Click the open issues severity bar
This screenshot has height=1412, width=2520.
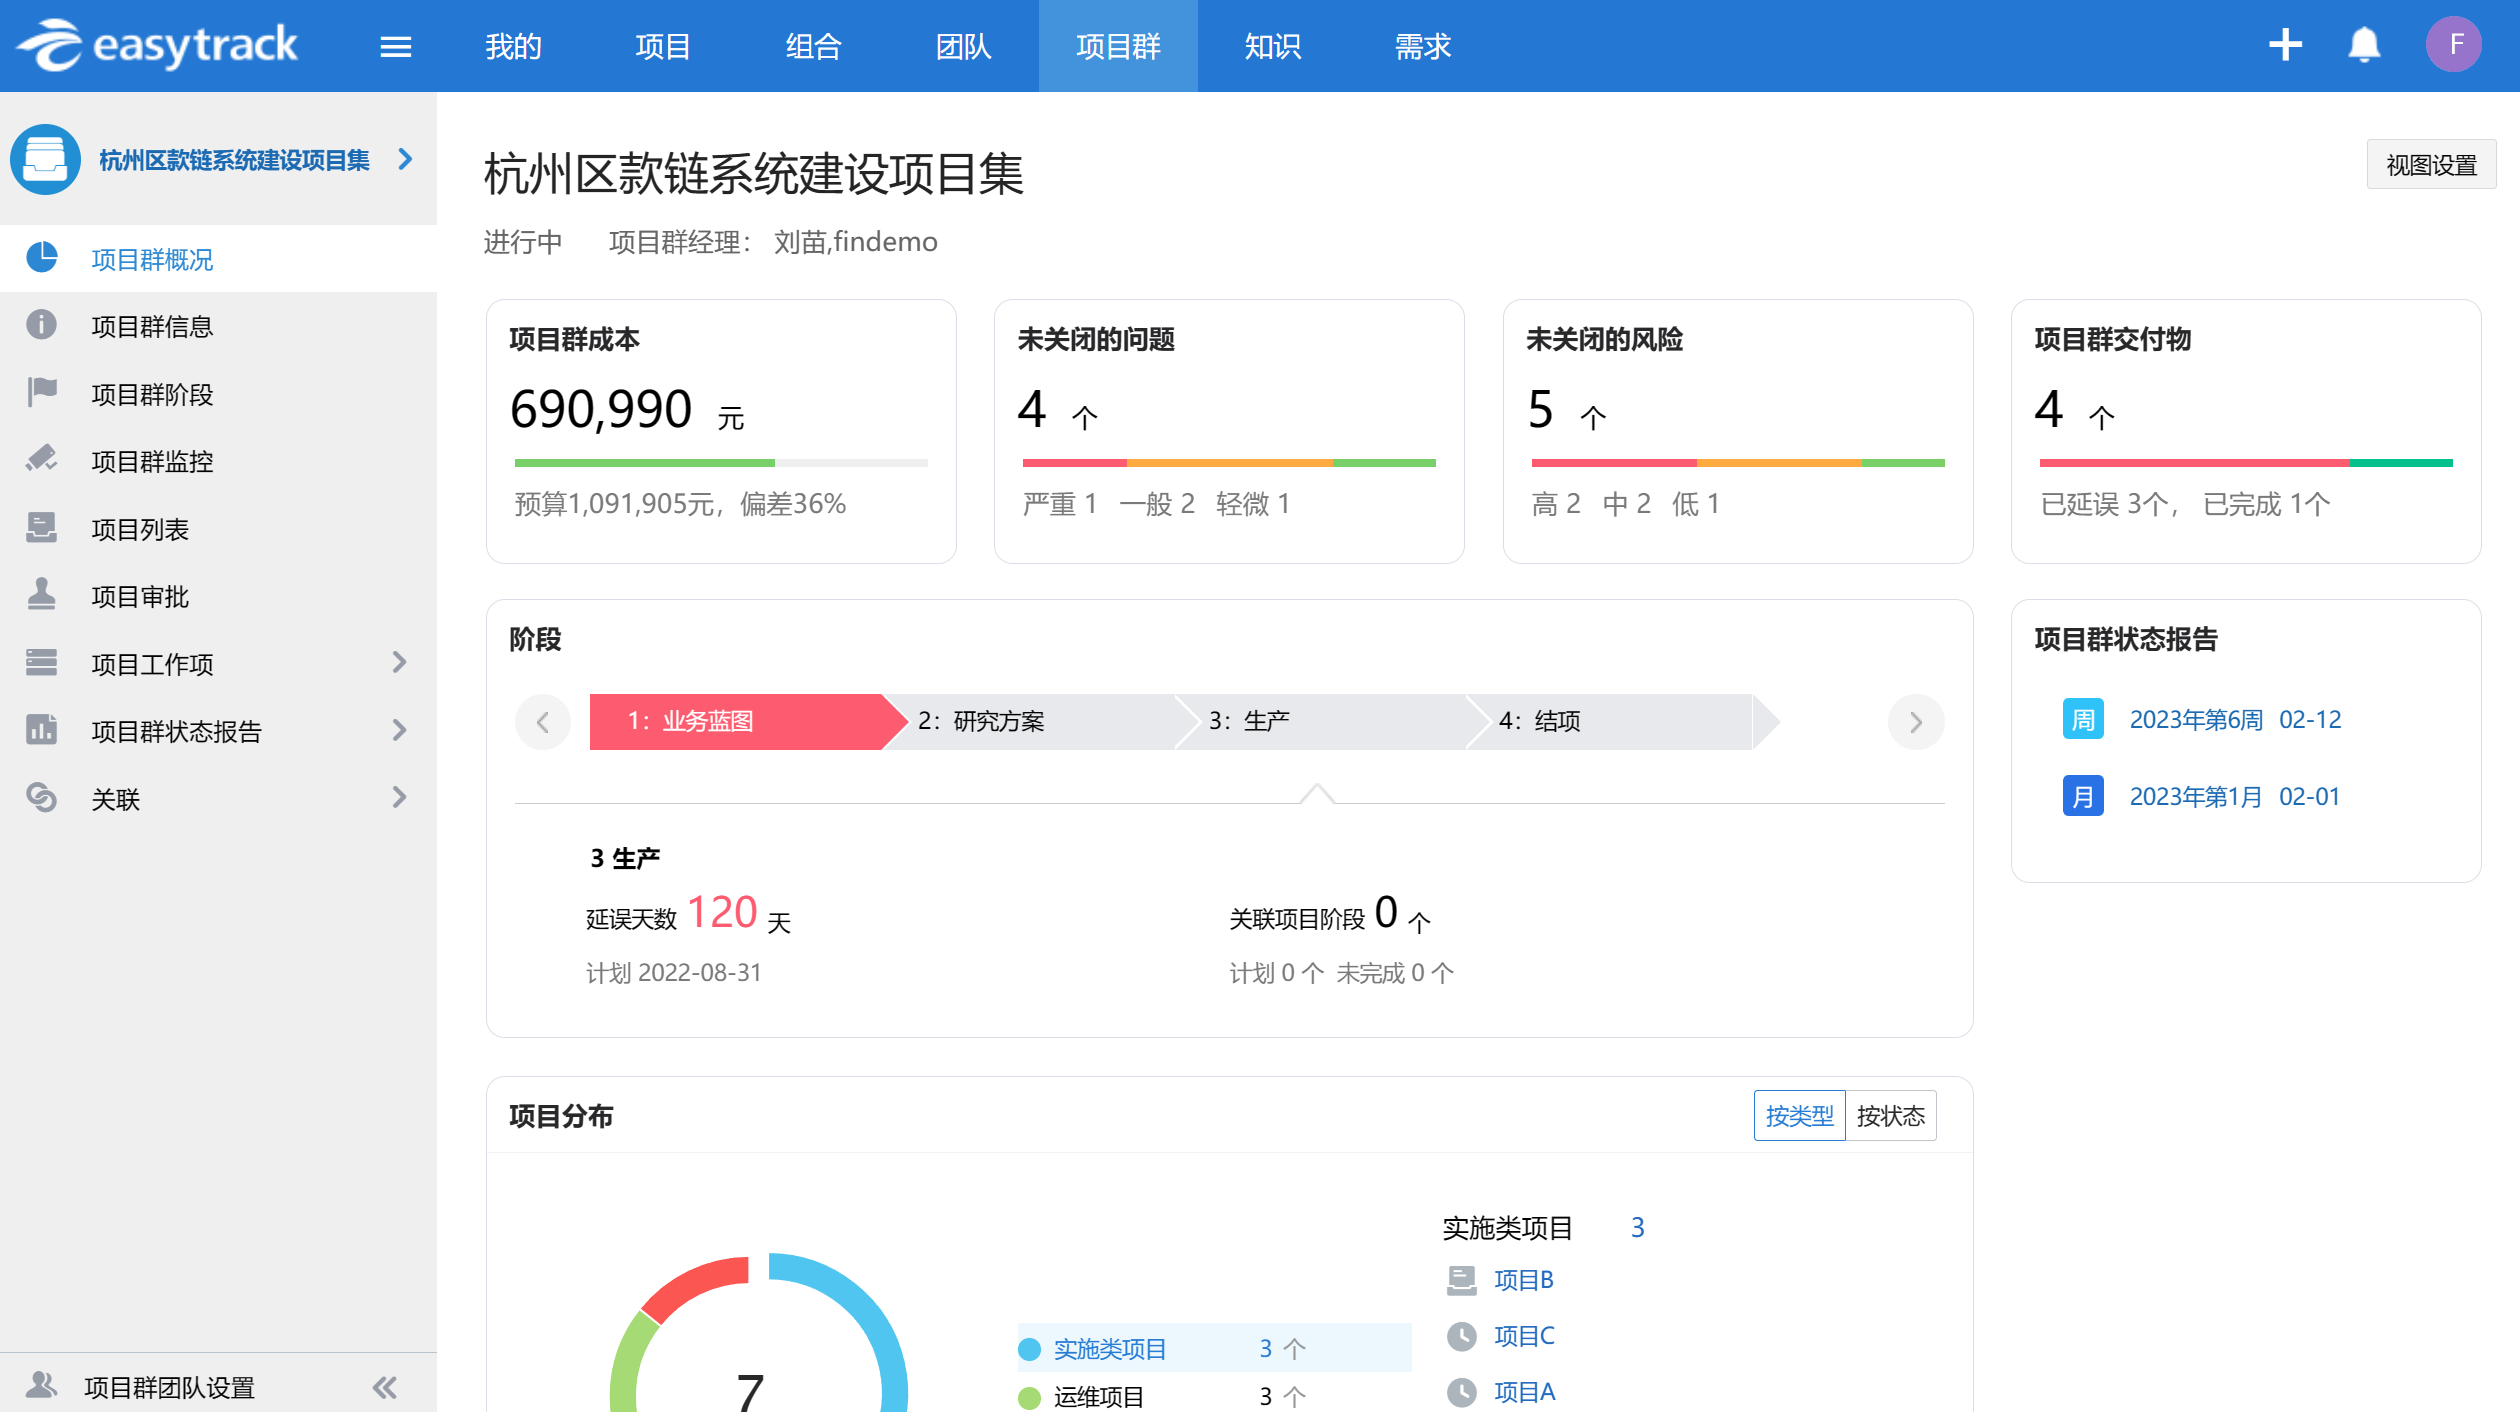pyautogui.click(x=1229, y=463)
